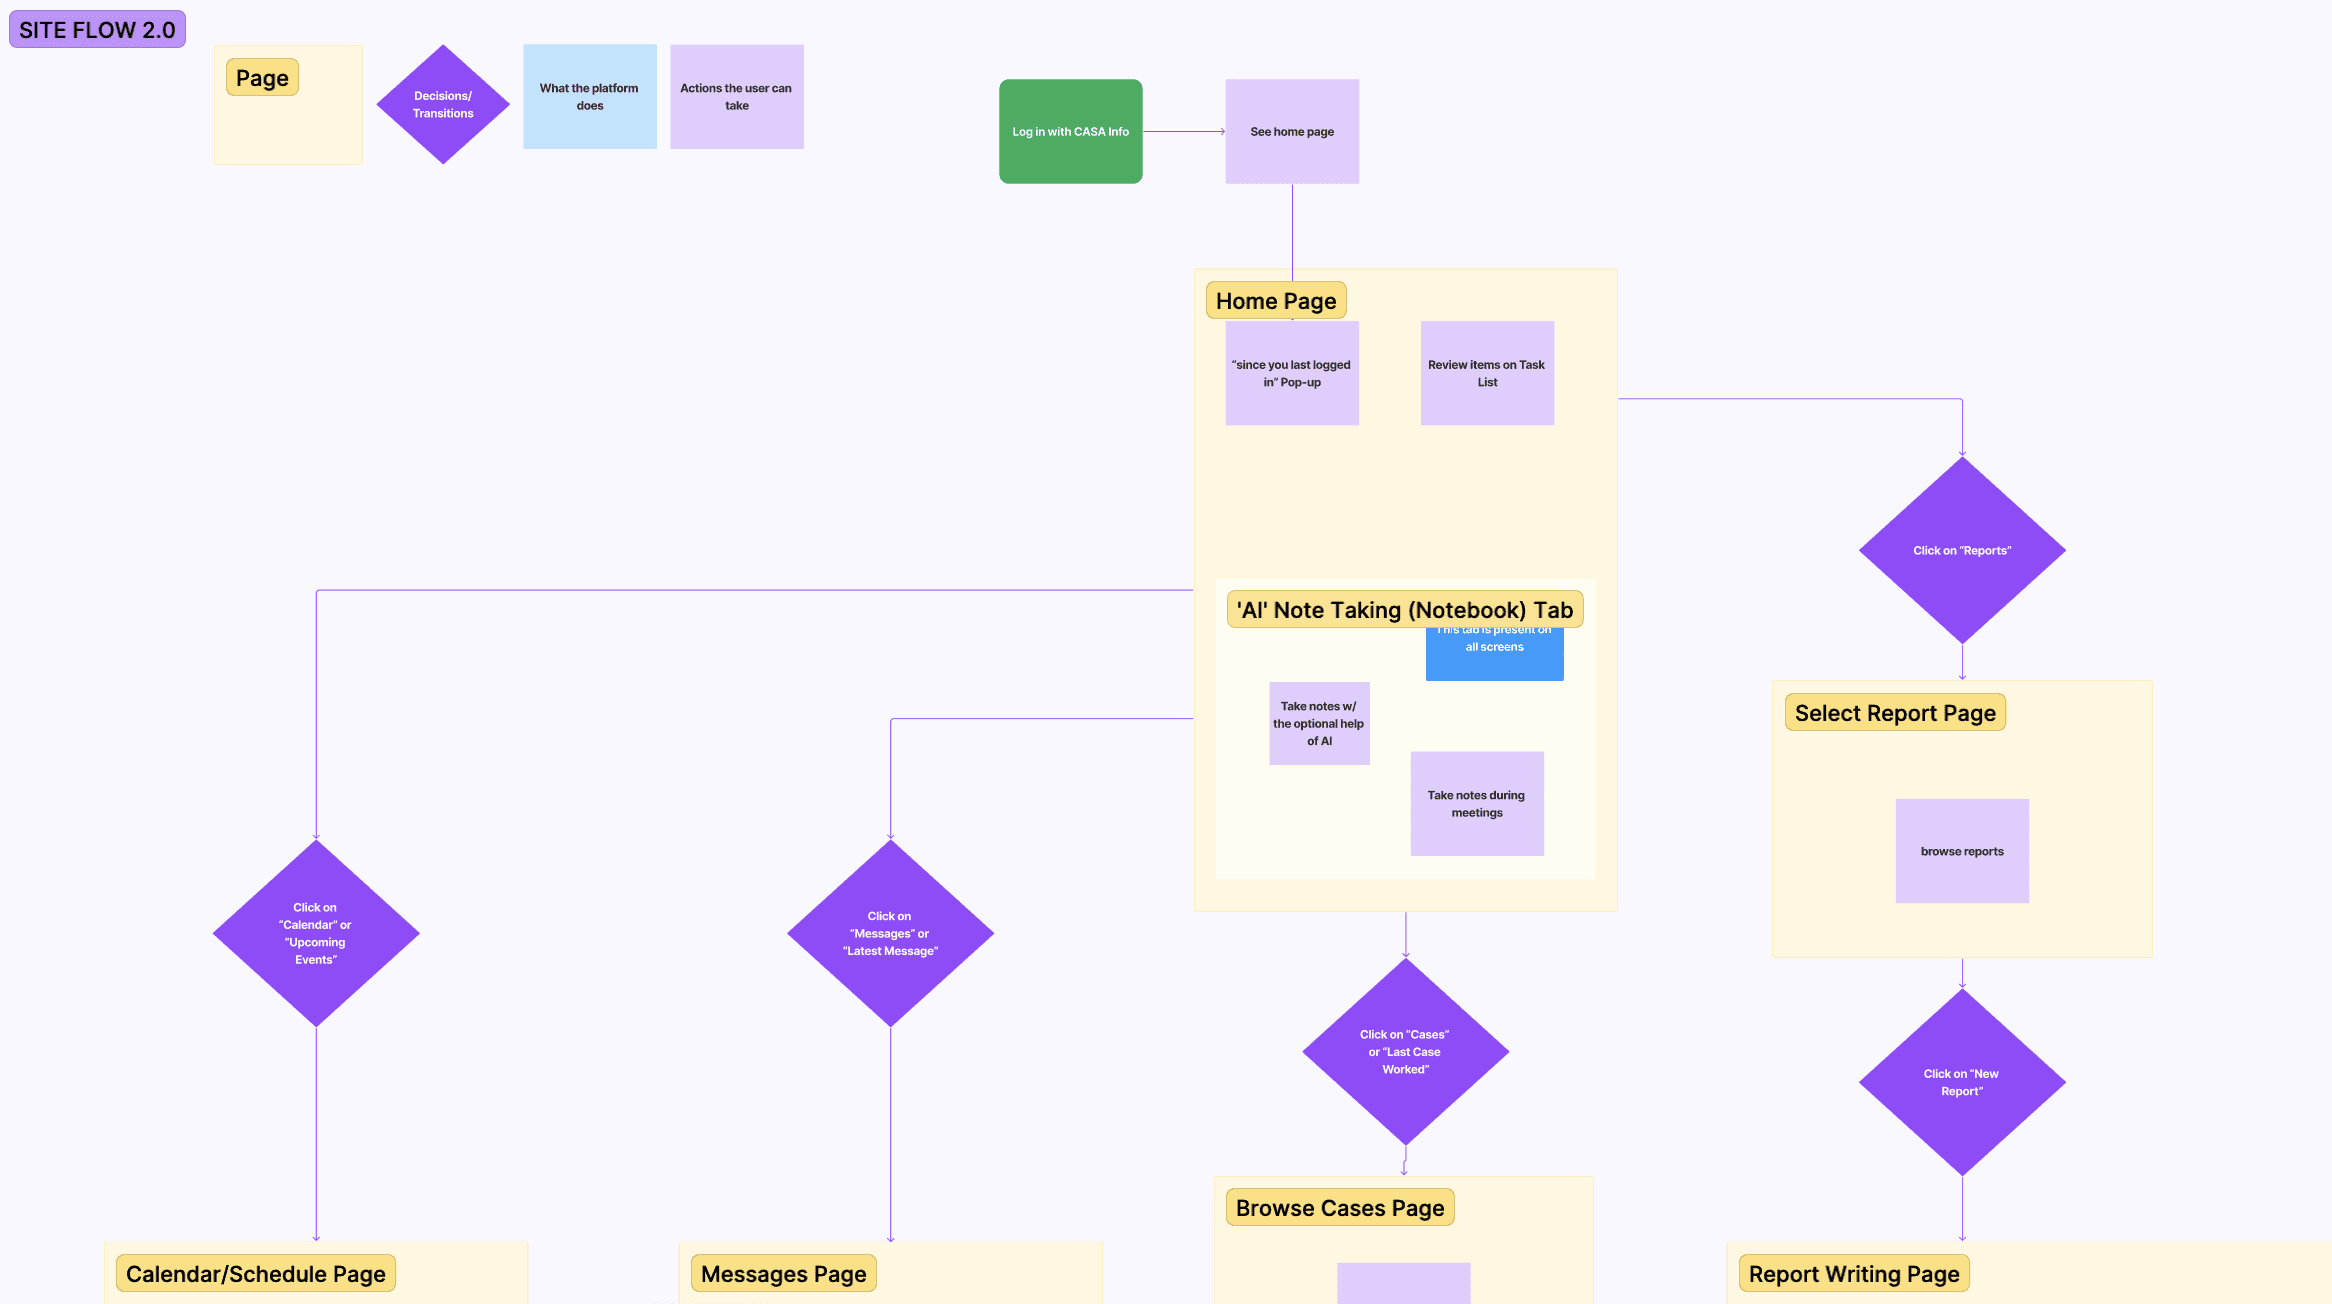2332x1304 pixels.
Task: Click the 'Take notes during meetings' note
Action: tap(1476, 803)
